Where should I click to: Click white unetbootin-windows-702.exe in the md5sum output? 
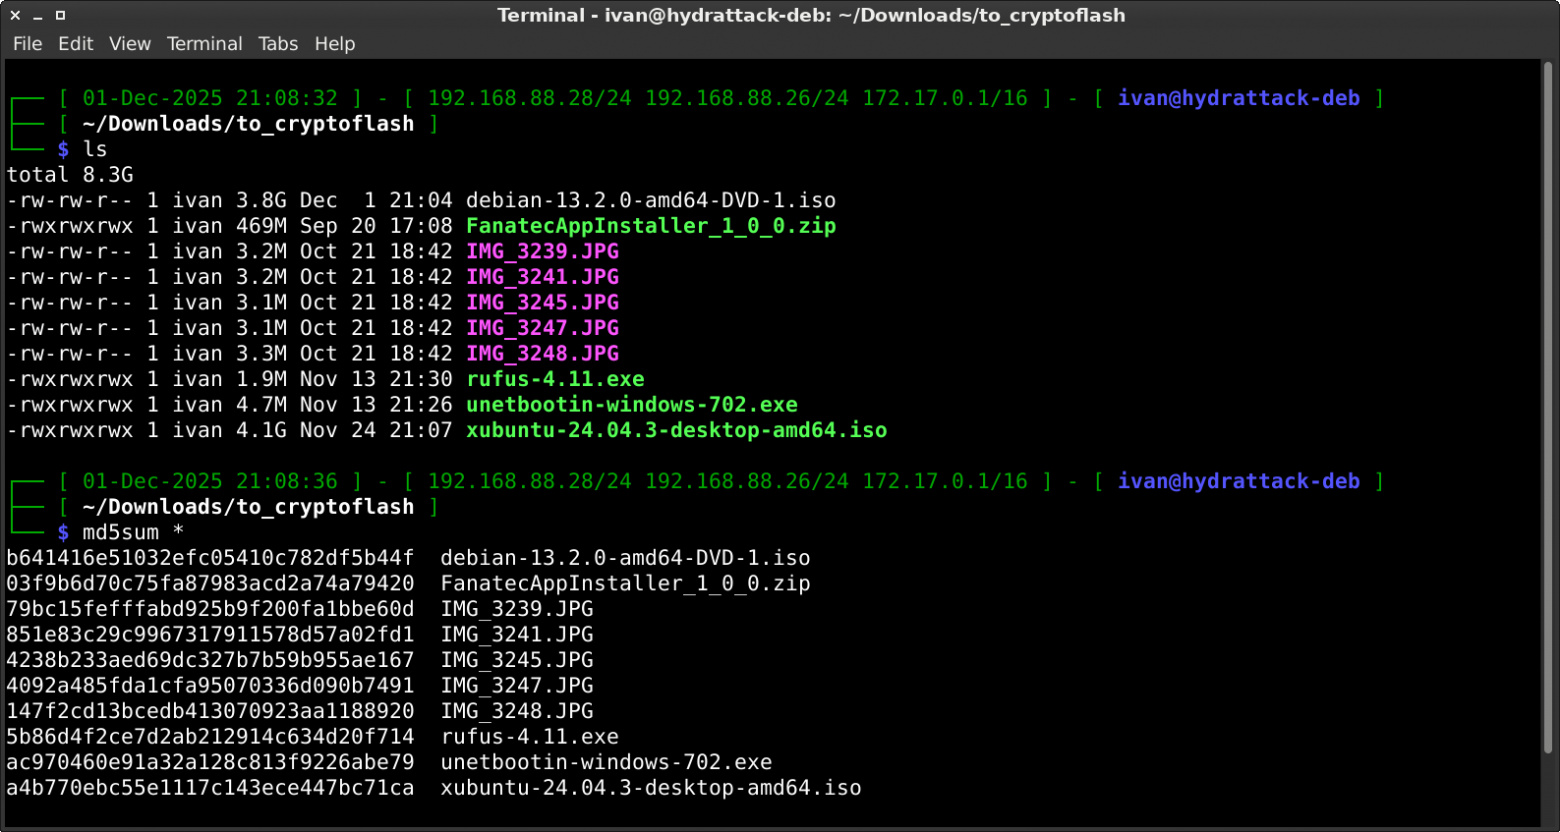click(607, 762)
